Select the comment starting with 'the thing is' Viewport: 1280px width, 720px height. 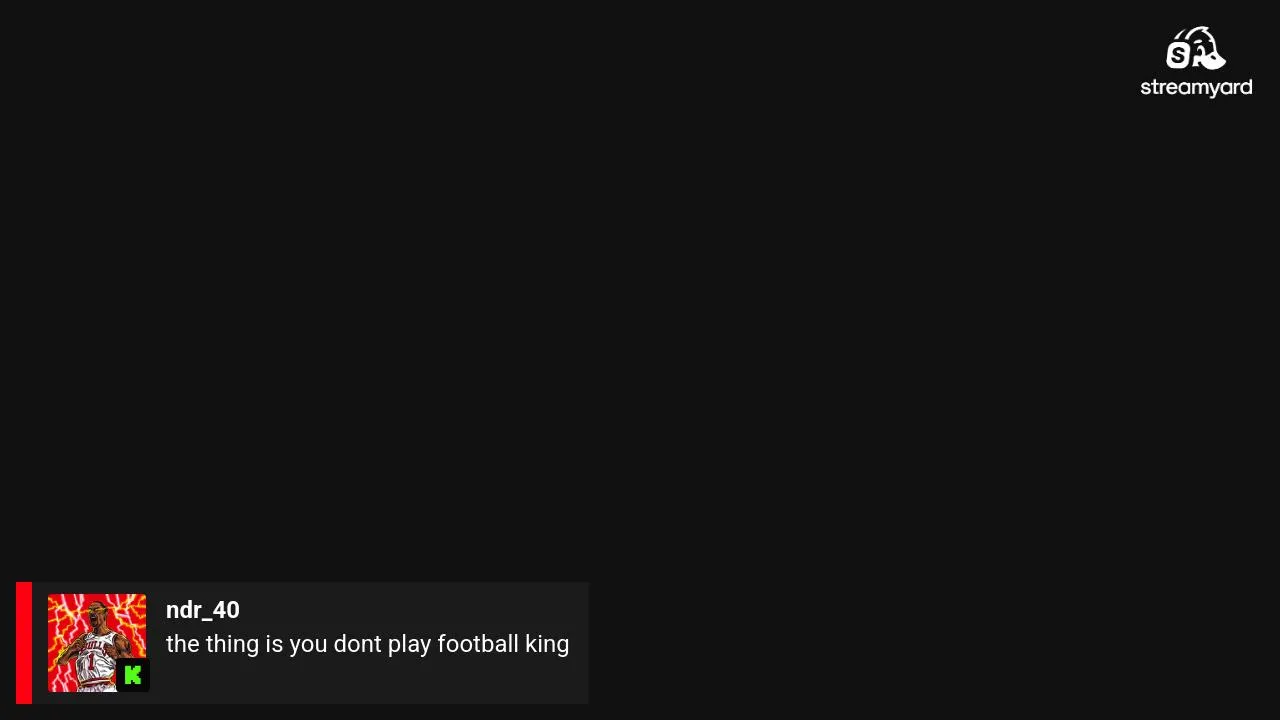367,644
